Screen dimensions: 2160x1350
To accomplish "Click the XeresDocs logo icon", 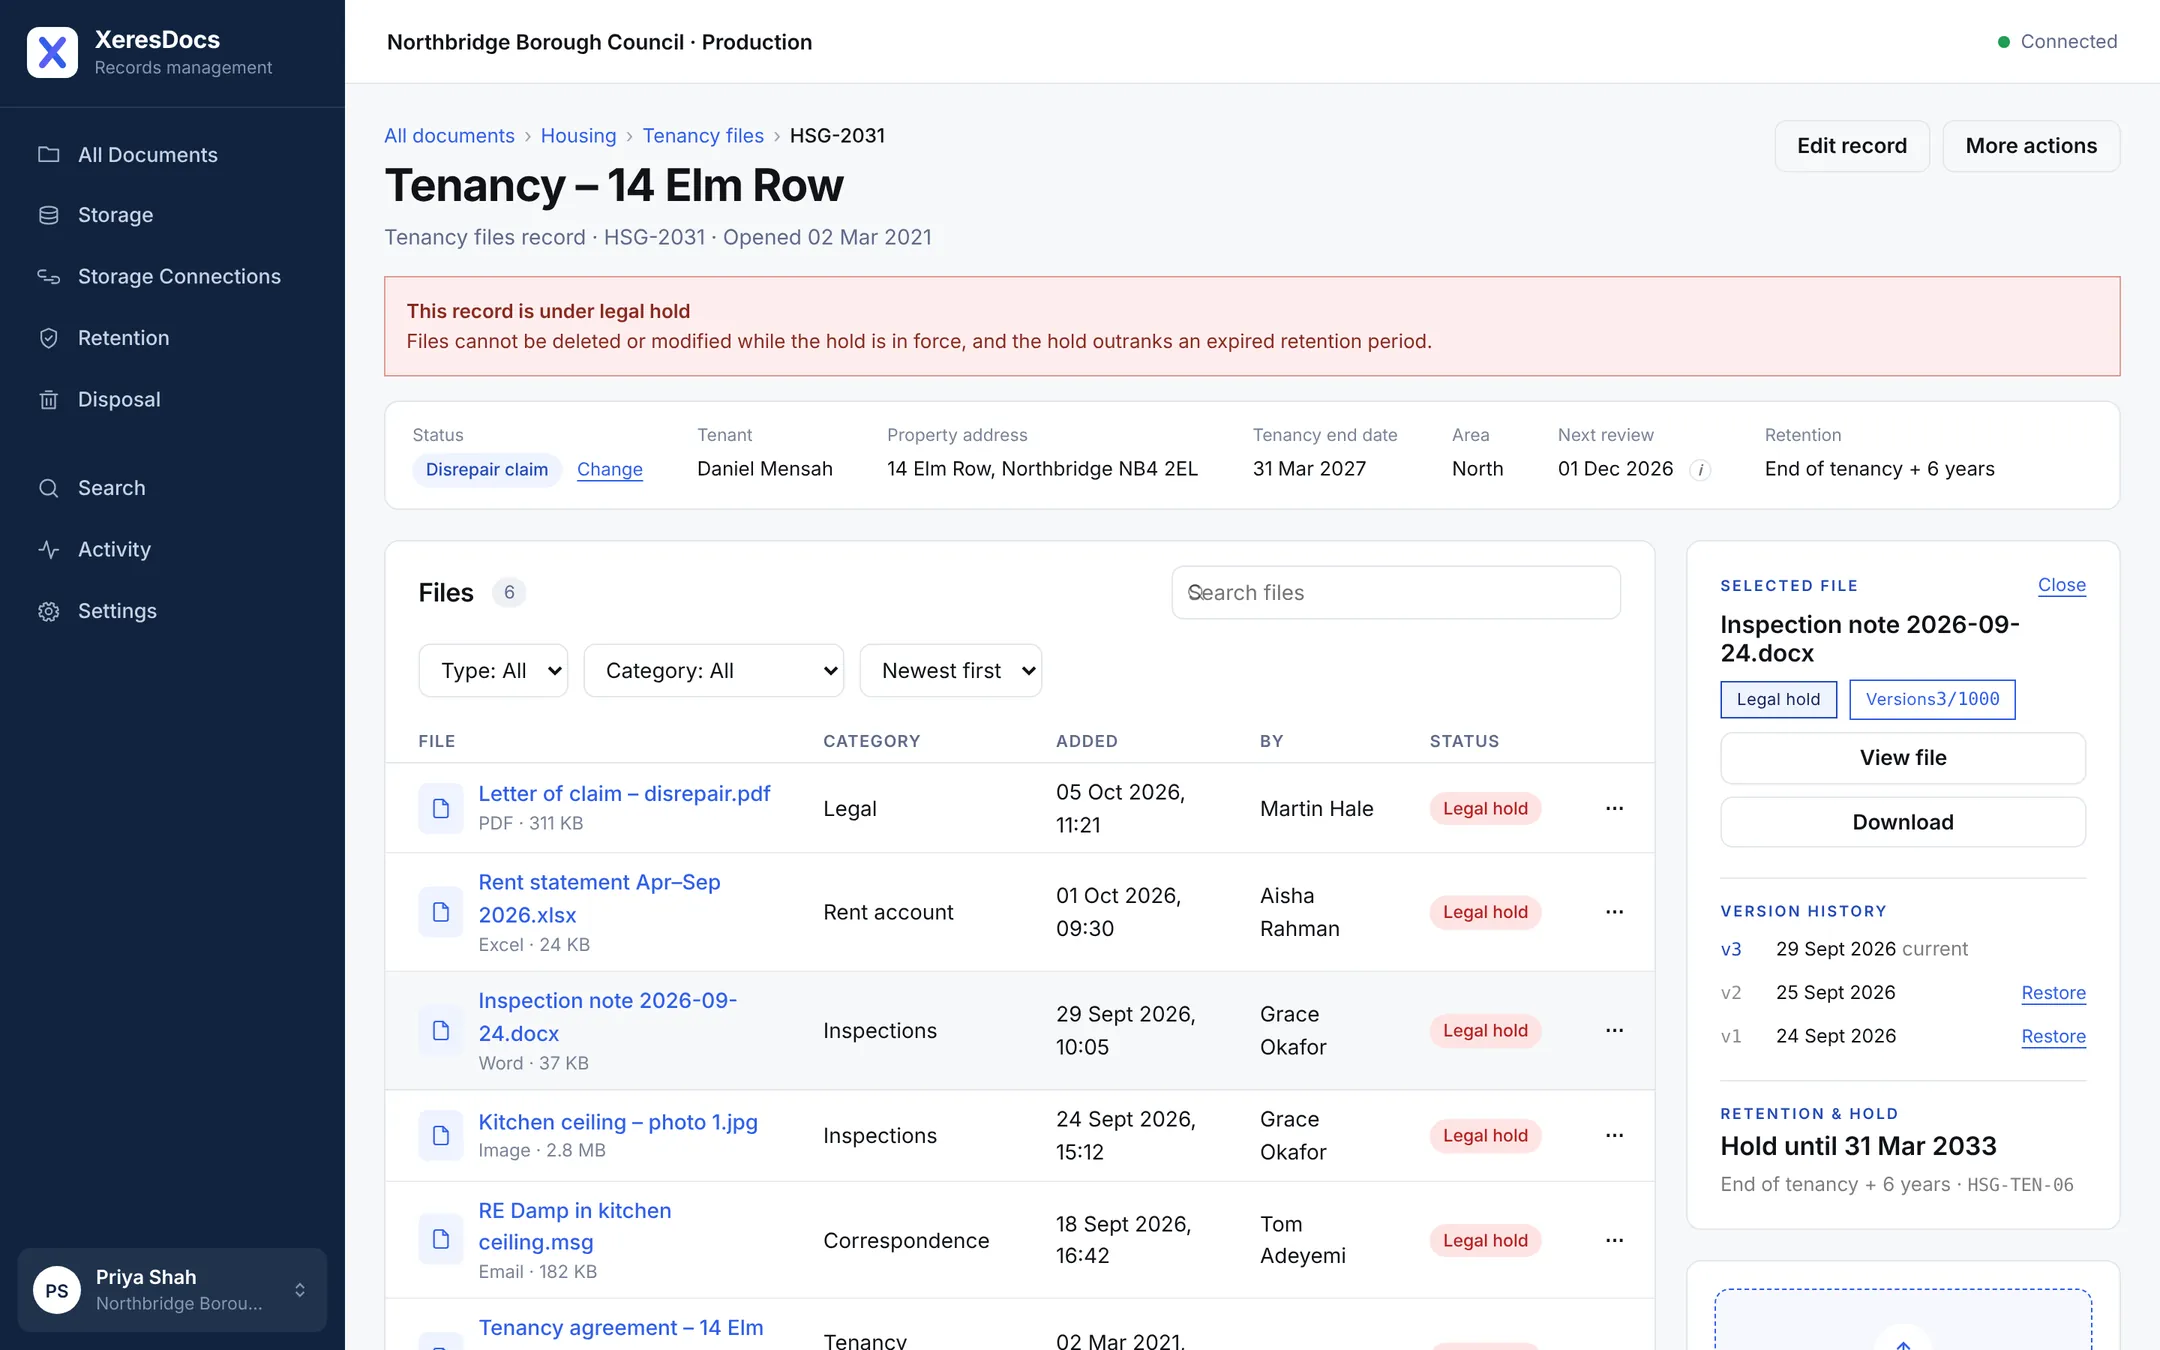I will pyautogui.click(x=52, y=52).
